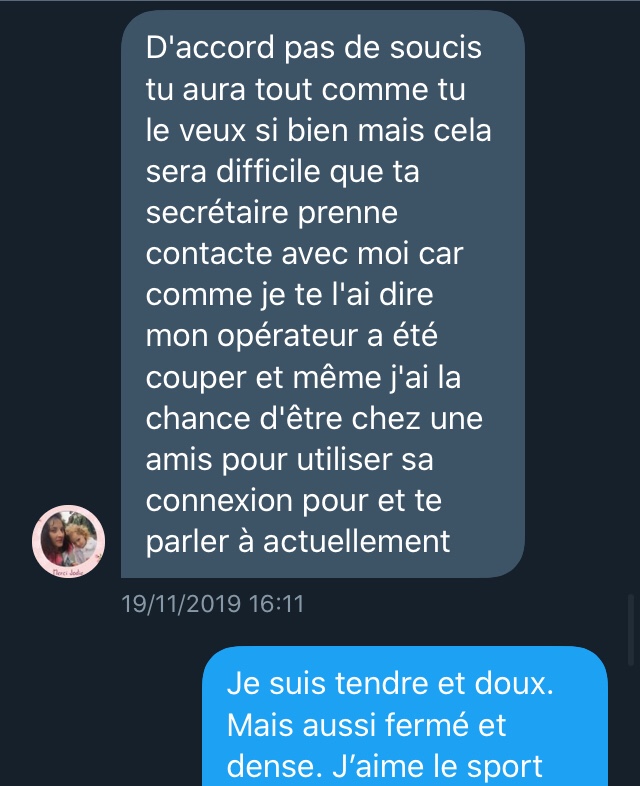Click the line "couper et même j'ai la"
Screen dimensions: 640x786
click(303, 377)
